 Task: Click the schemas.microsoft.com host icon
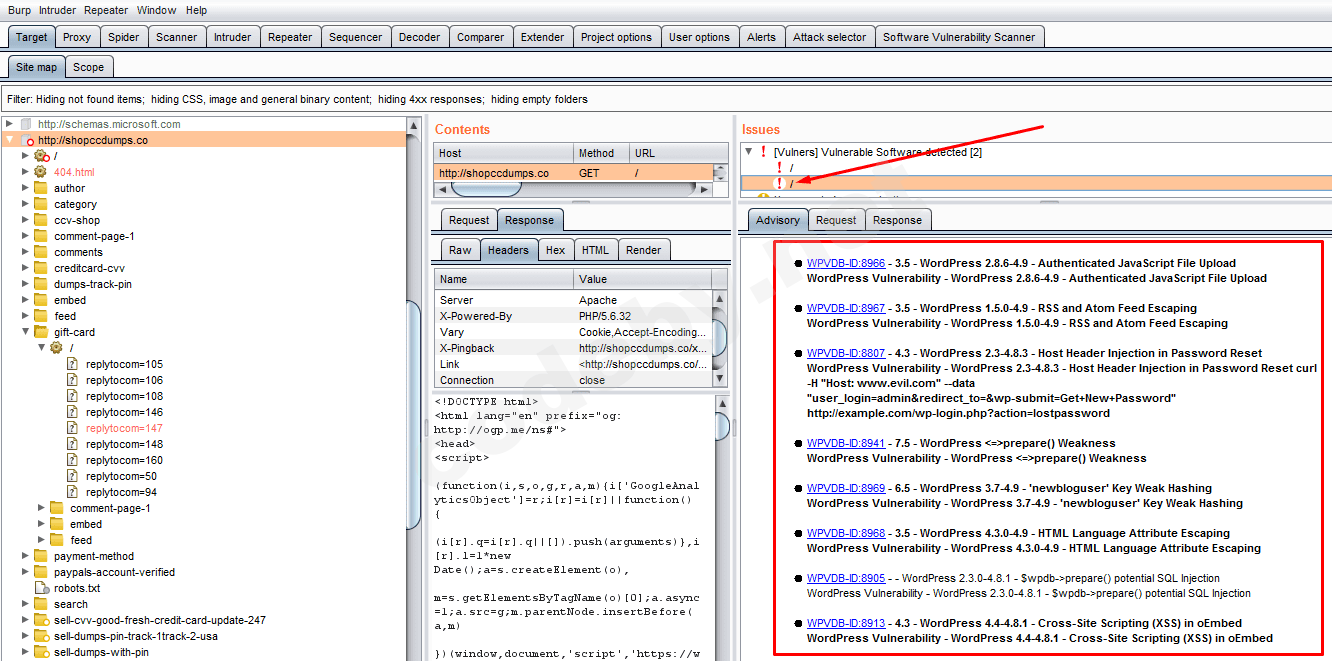27,124
